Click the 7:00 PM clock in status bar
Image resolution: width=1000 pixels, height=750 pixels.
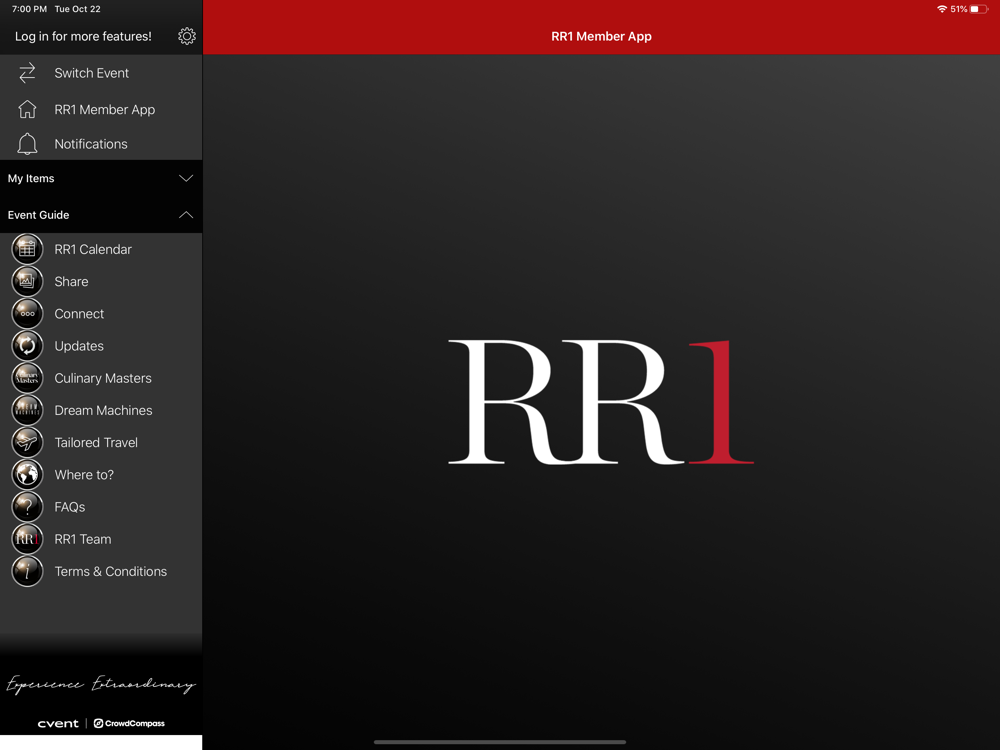(x=29, y=9)
